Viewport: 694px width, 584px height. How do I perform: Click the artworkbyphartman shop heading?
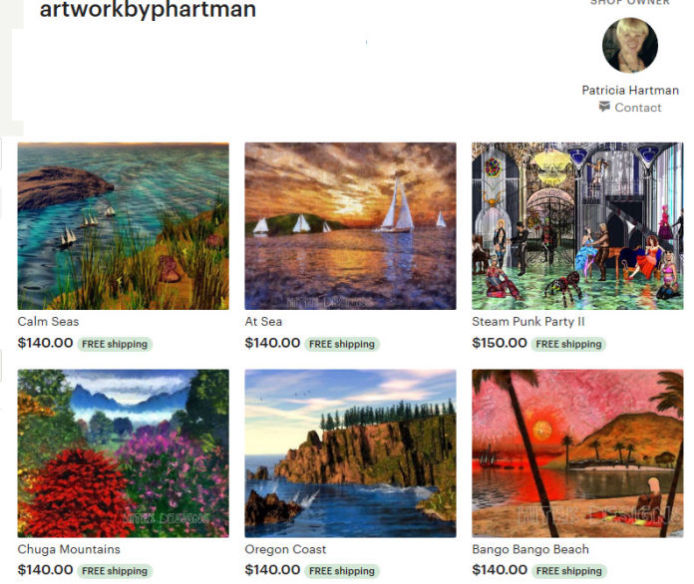tap(148, 9)
